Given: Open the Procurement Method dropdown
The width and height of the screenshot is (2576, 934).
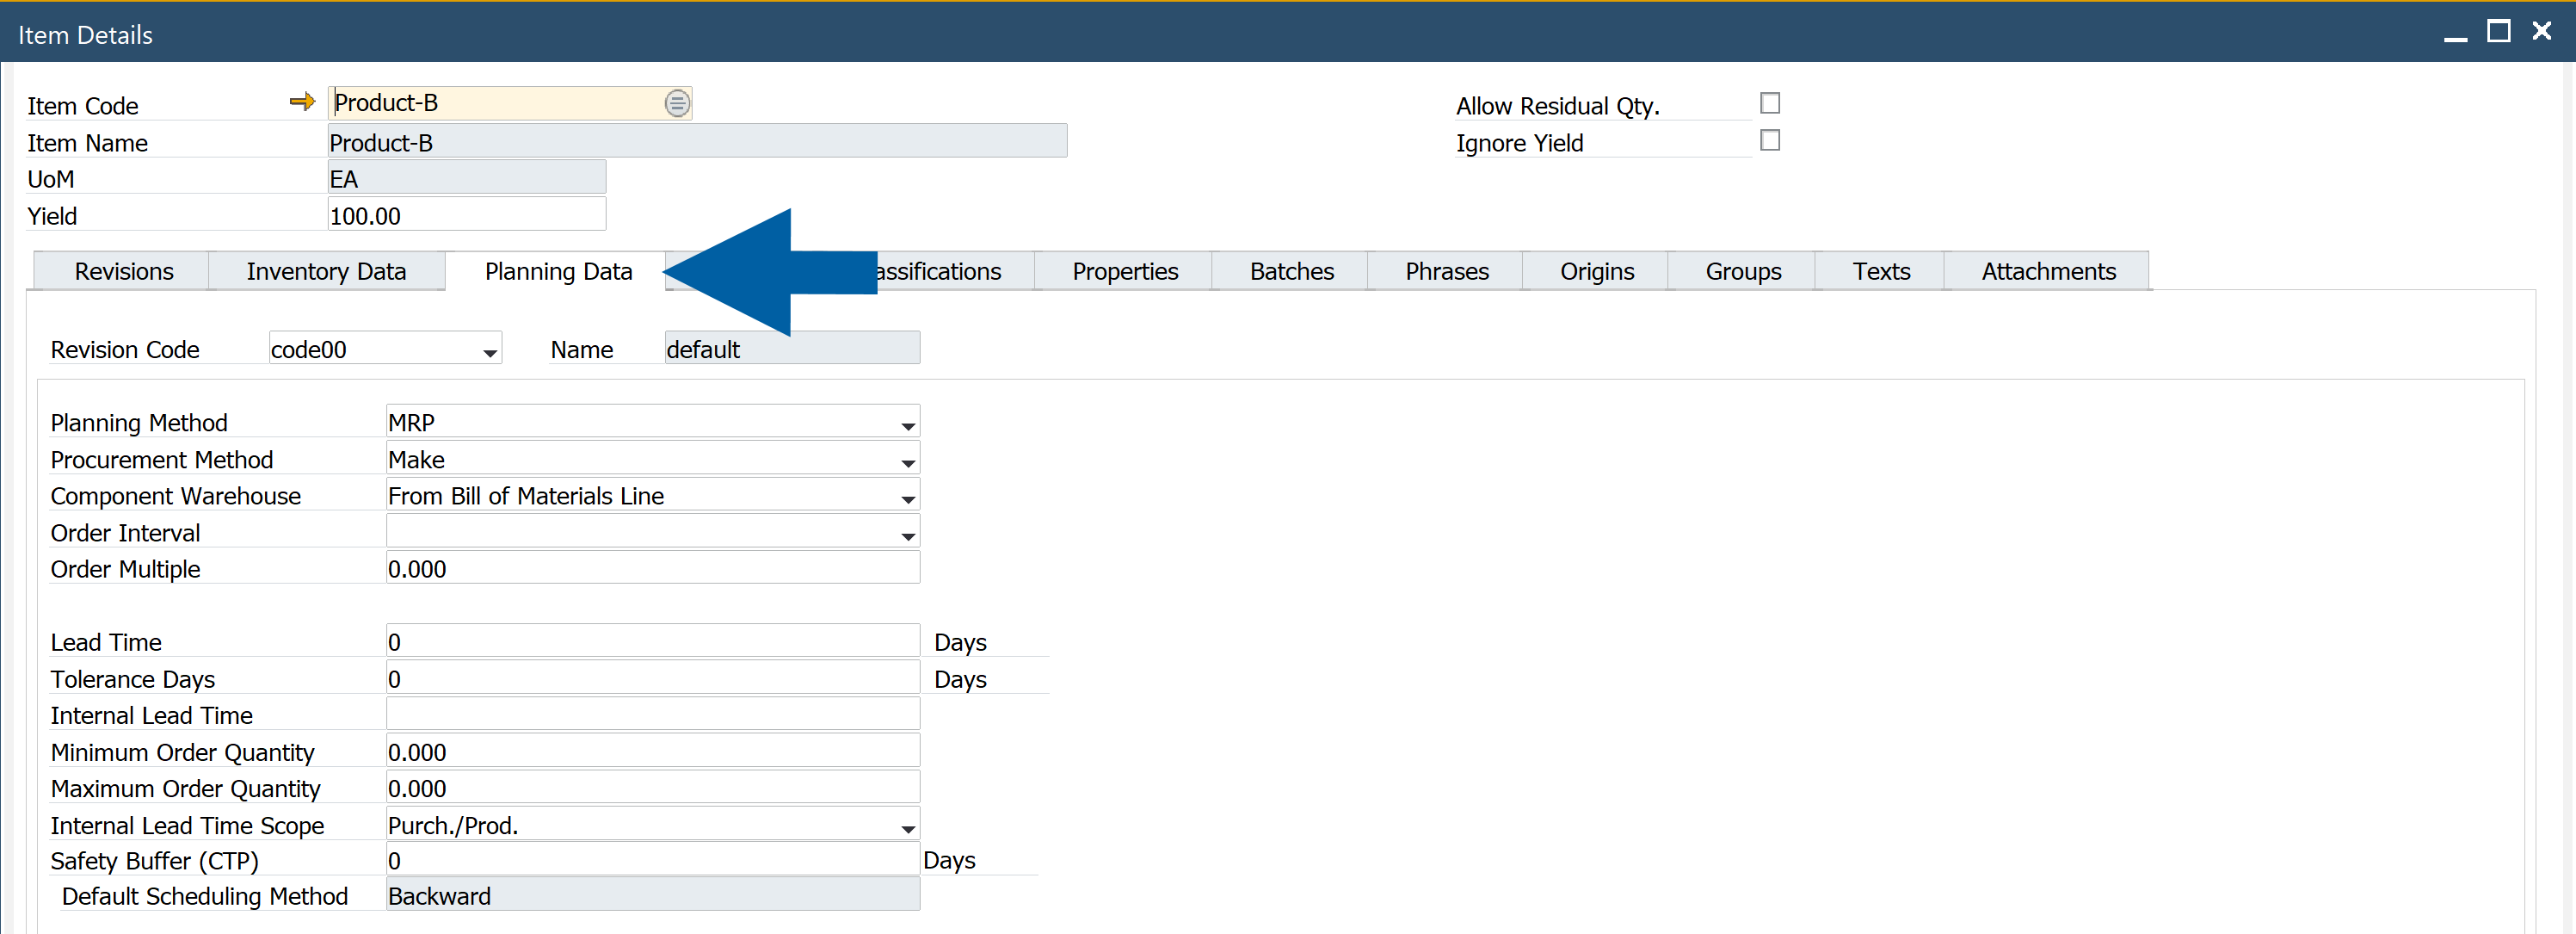Looking at the screenshot, I should point(907,462).
